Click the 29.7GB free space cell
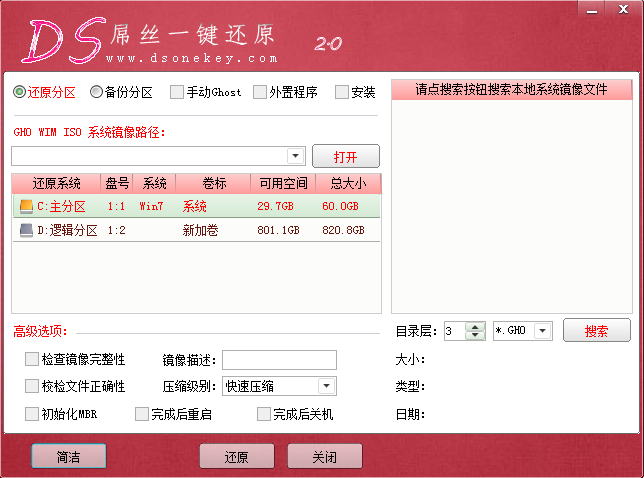Screen dimensions: 644x478 (x=275, y=206)
